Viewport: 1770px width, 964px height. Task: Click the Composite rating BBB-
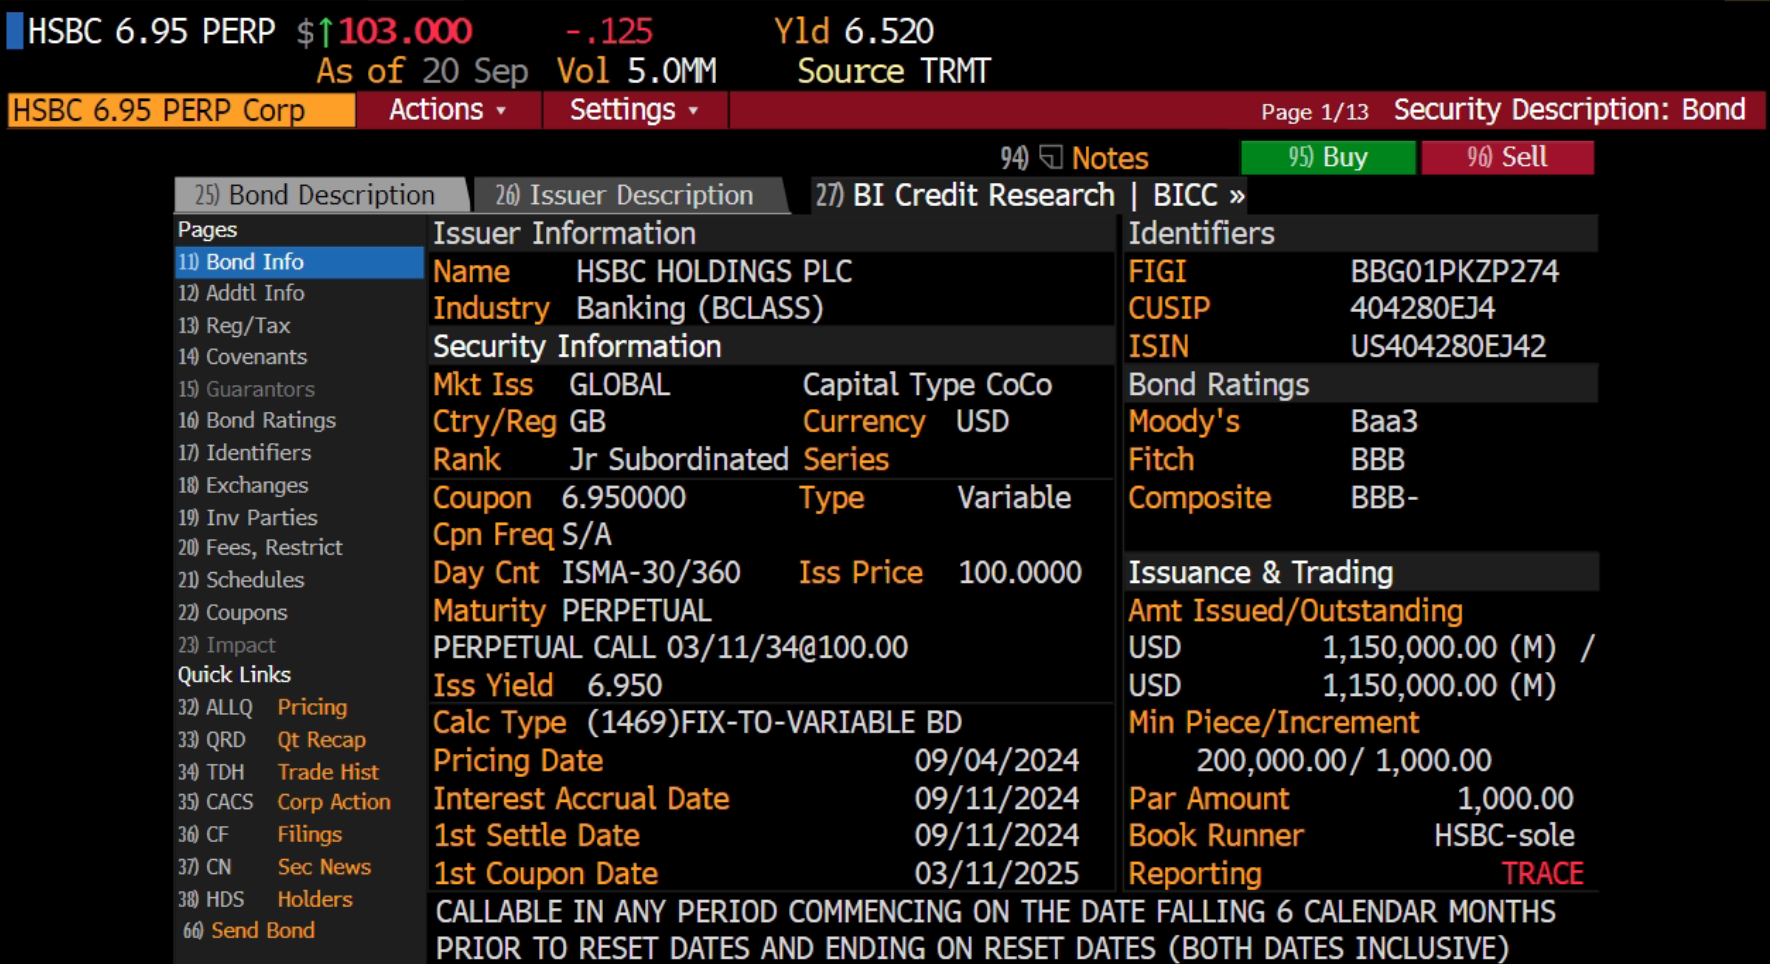[x=1384, y=497]
